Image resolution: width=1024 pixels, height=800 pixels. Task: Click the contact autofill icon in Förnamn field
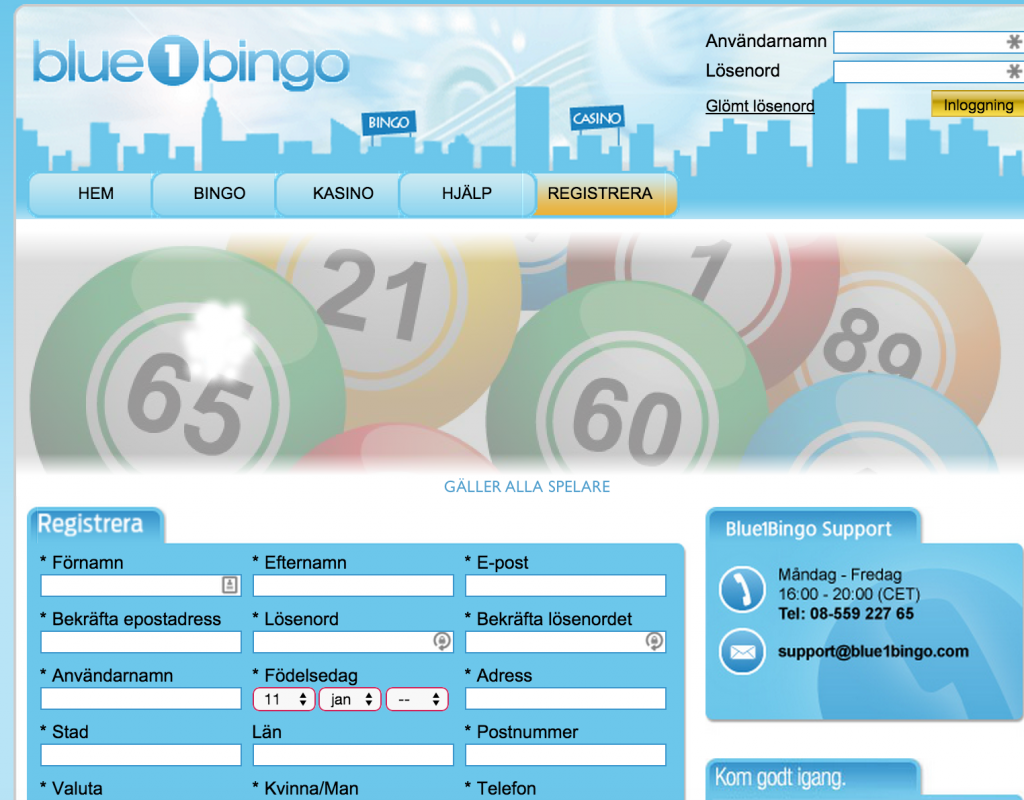tap(229, 585)
